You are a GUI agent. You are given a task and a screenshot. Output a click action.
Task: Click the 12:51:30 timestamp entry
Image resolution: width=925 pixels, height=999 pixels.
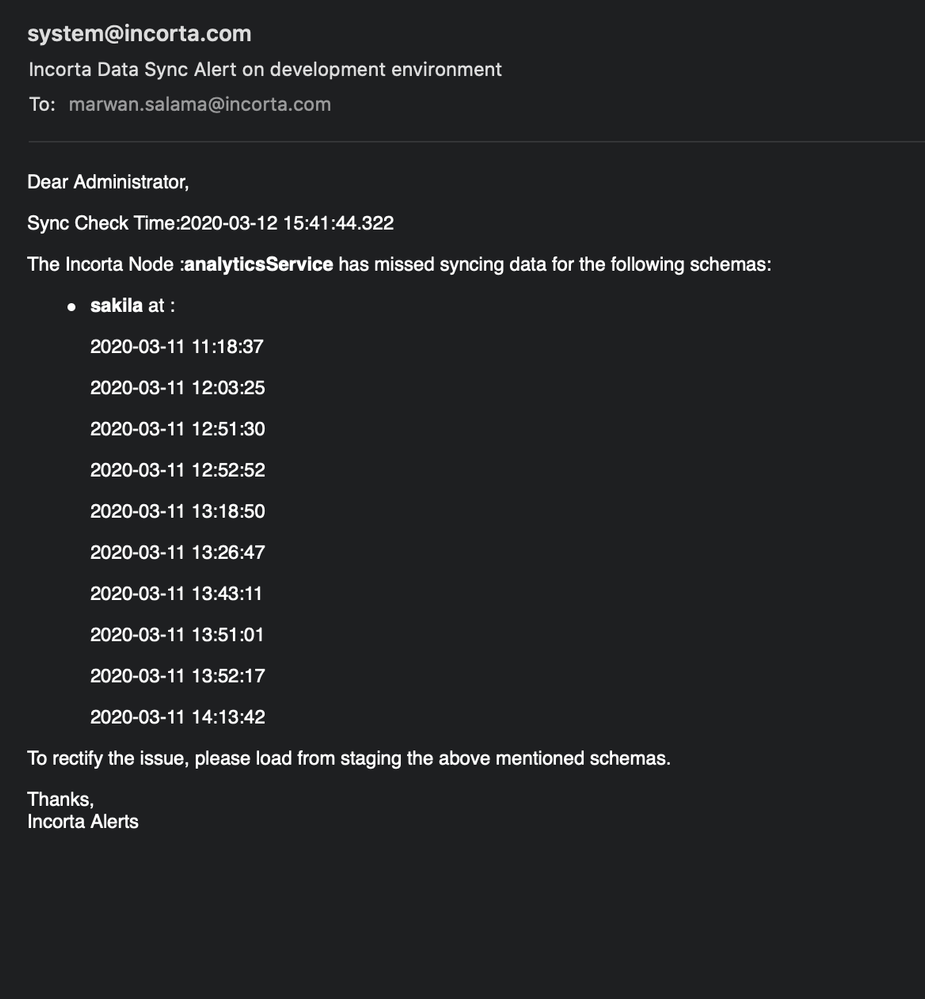(177, 429)
